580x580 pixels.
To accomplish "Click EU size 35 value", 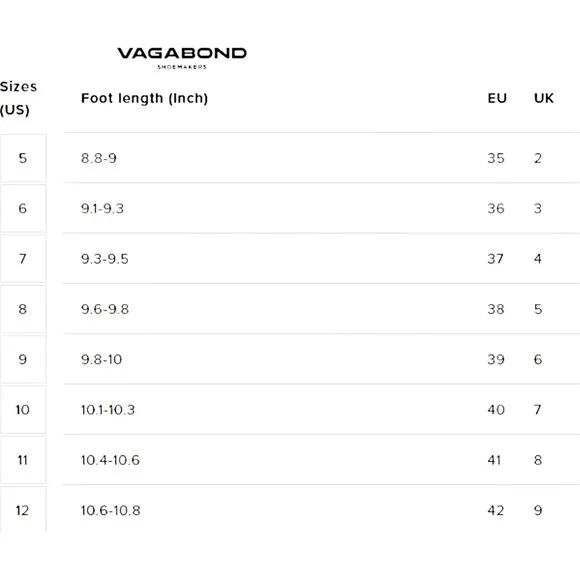I will (496, 158).
